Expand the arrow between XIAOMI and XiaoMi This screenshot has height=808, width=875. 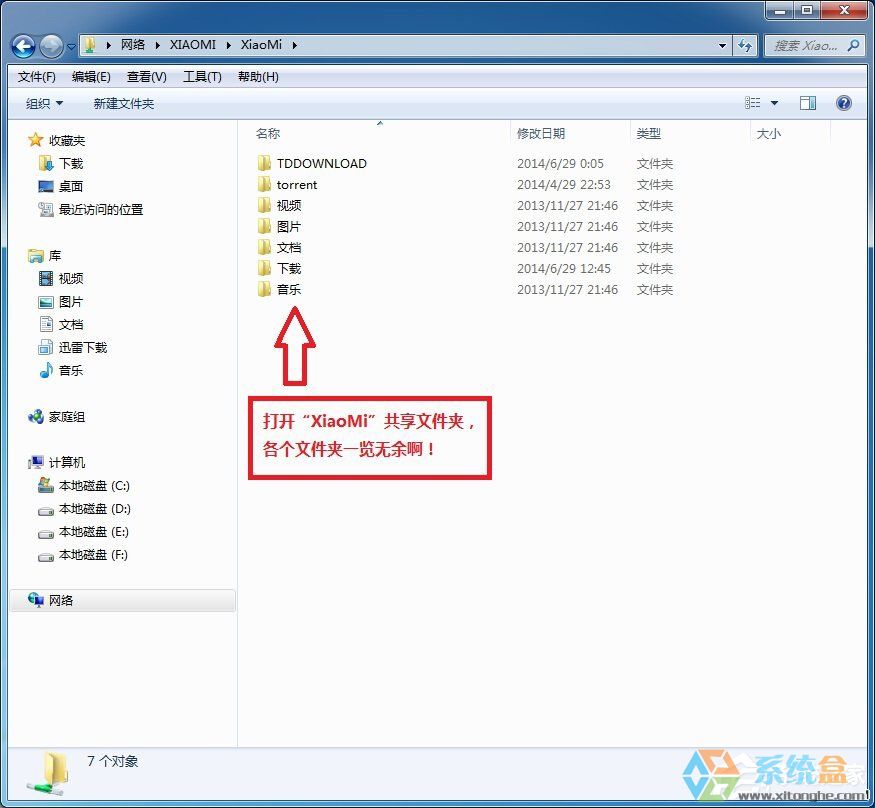point(229,45)
